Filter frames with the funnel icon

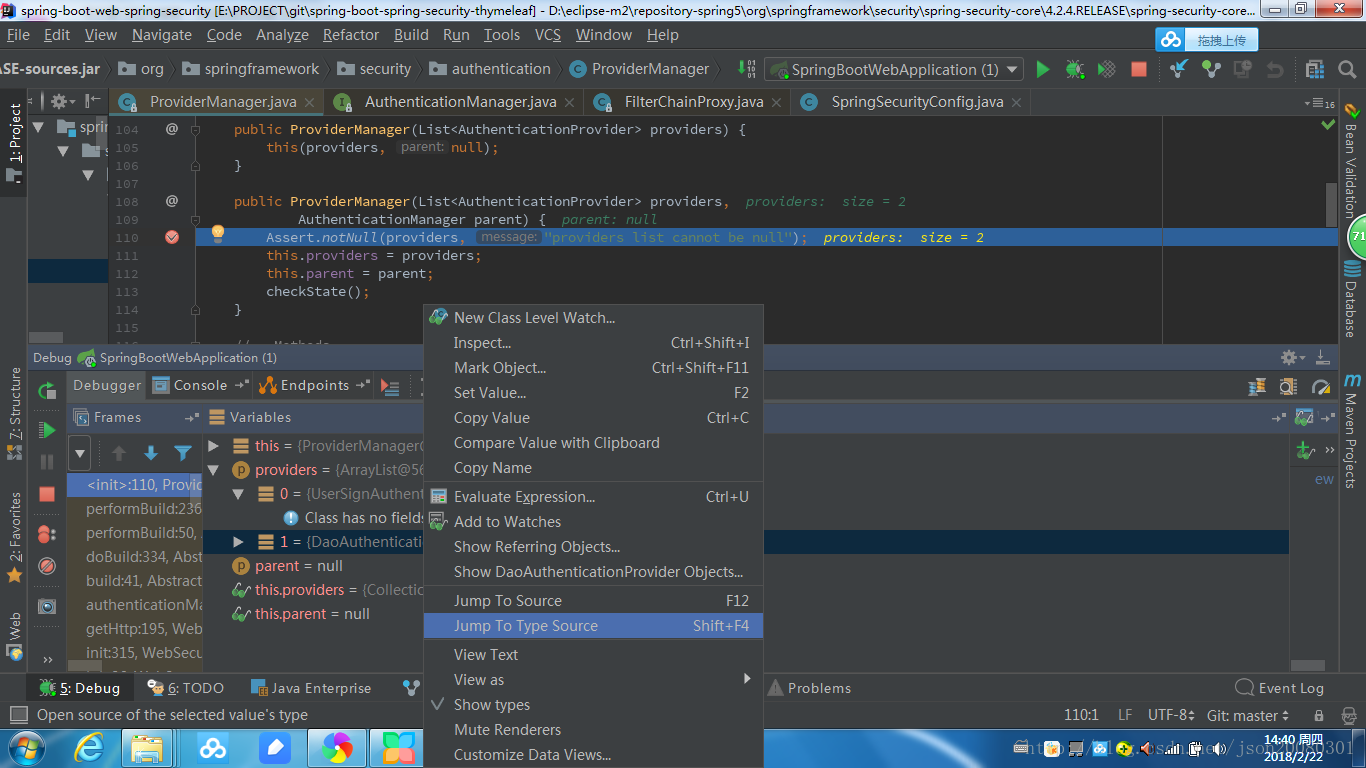tap(183, 453)
